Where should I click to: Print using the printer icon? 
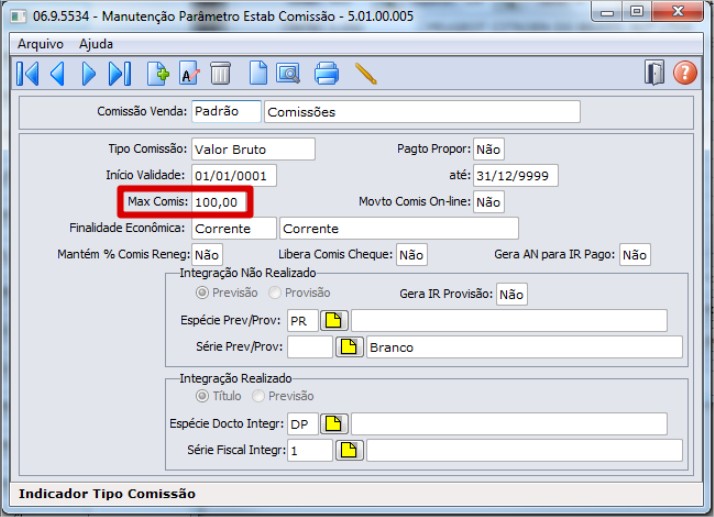pyautogui.click(x=326, y=73)
